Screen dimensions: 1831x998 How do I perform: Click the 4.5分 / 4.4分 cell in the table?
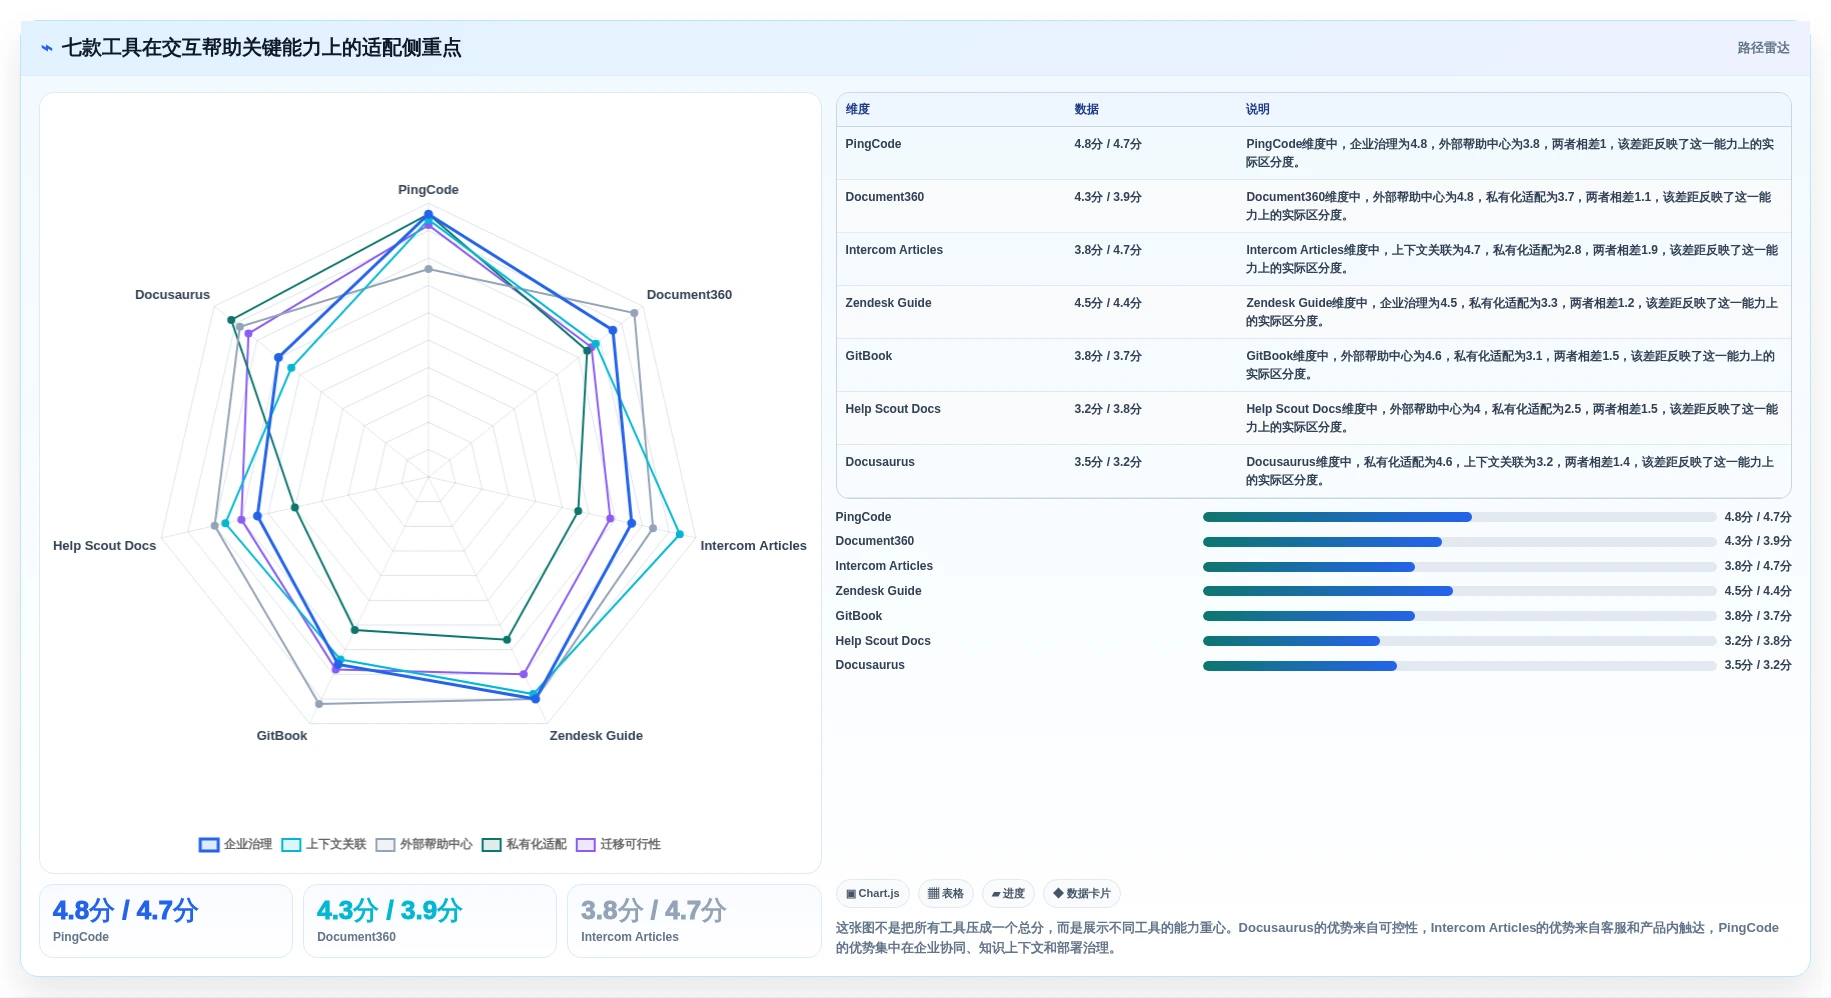(x=1108, y=303)
